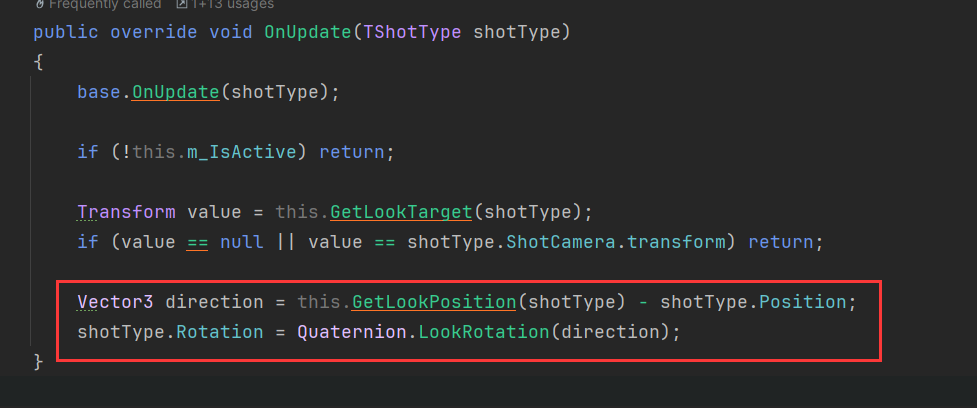Image resolution: width=977 pixels, height=408 pixels.
Task: Click the usages icon before "1+13 usages"
Action: [x=181, y=4]
